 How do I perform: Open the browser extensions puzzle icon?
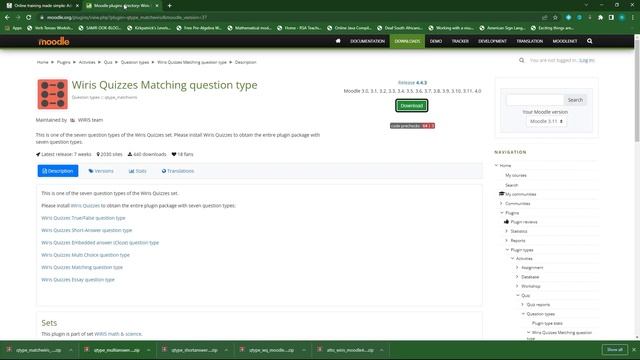tap(600, 18)
